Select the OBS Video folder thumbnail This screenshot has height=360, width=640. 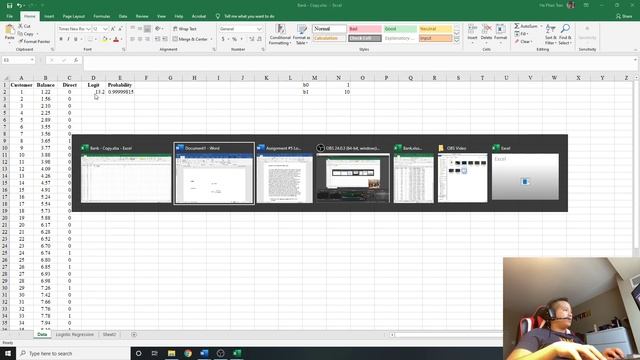coord(462,173)
